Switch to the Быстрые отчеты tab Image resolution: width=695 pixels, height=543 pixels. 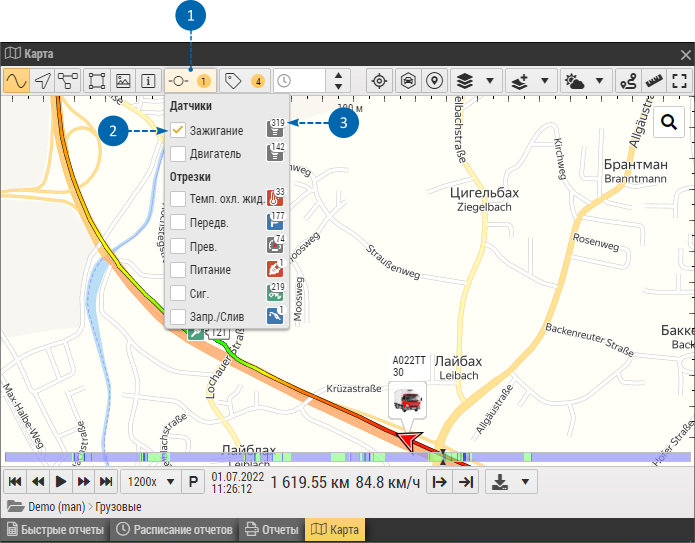pos(55,530)
